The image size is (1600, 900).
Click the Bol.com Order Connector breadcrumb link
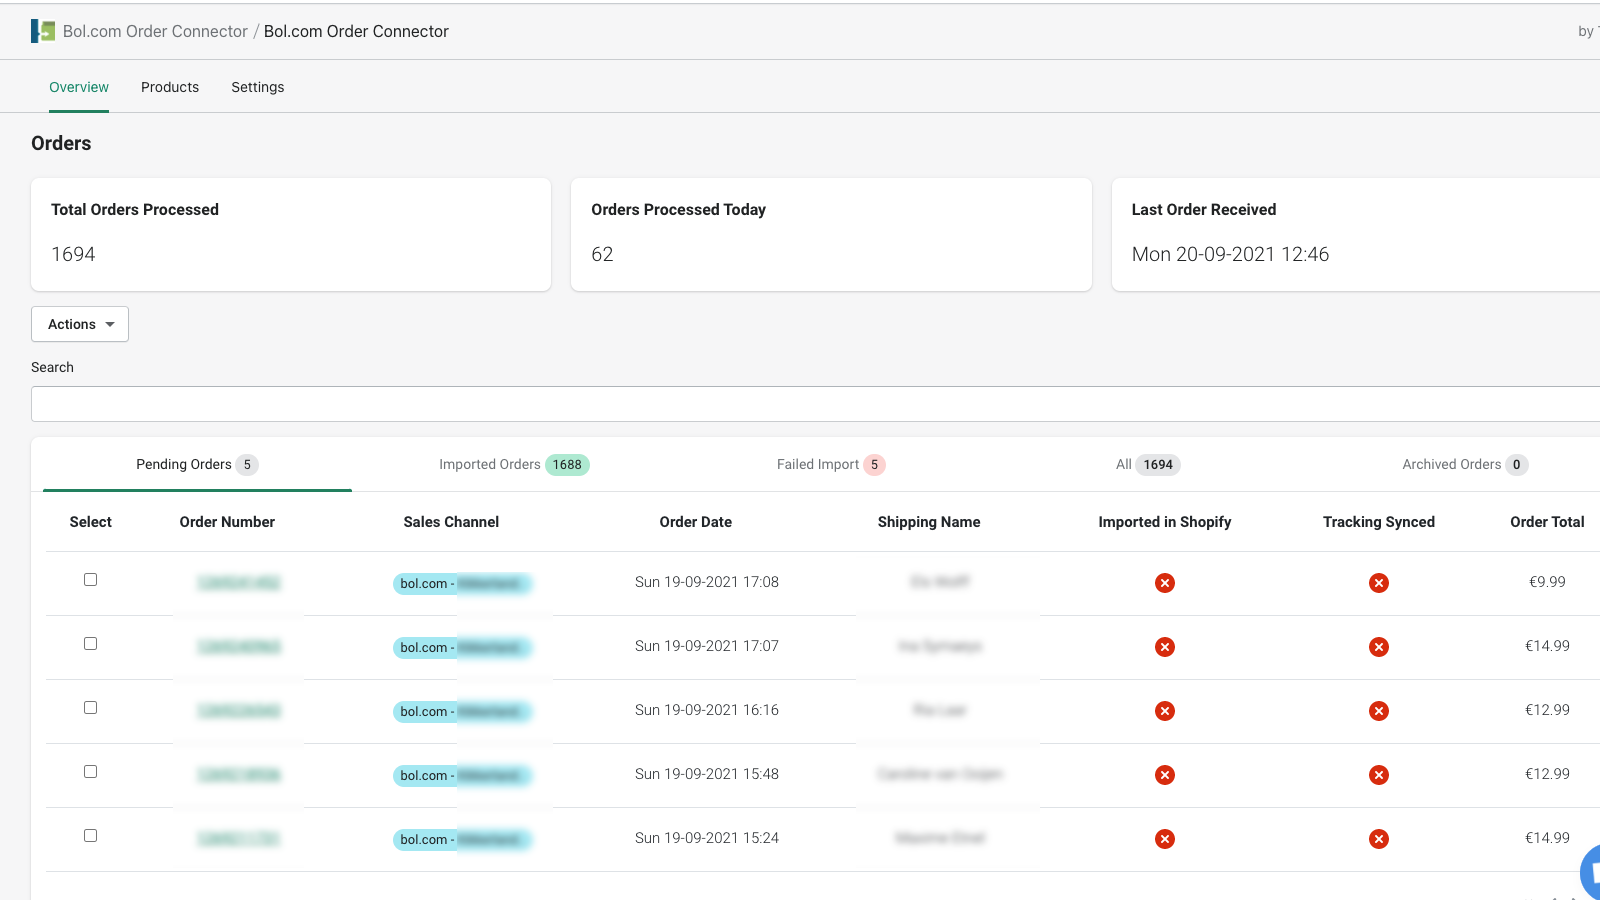point(155,31)
